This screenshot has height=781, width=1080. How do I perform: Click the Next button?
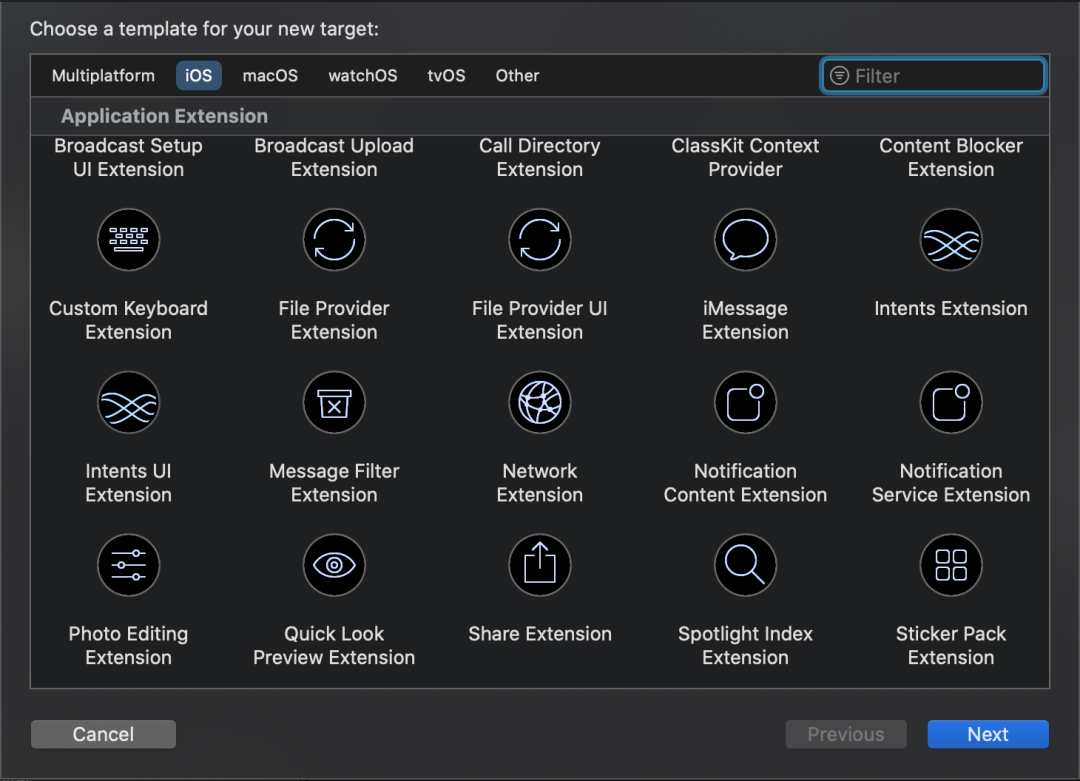987,734
